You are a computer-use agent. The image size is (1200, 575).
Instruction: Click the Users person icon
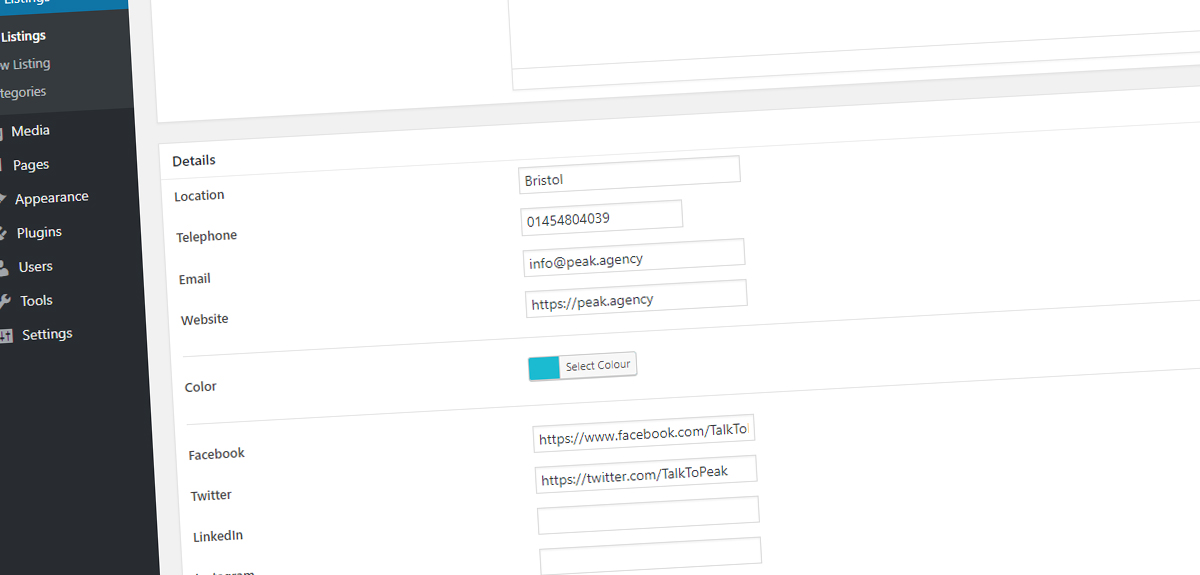(x=5, y=267)
